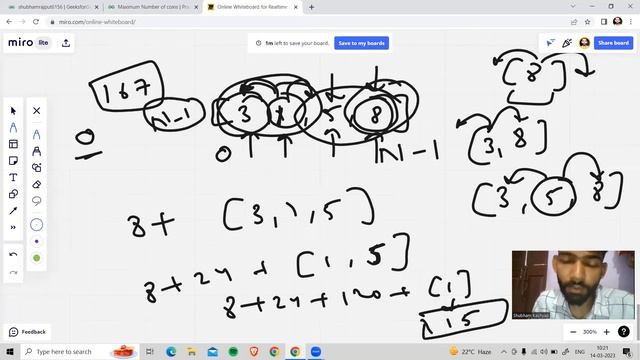
Task: Click the timer icon beside save notice
Action: pos(258,43)
